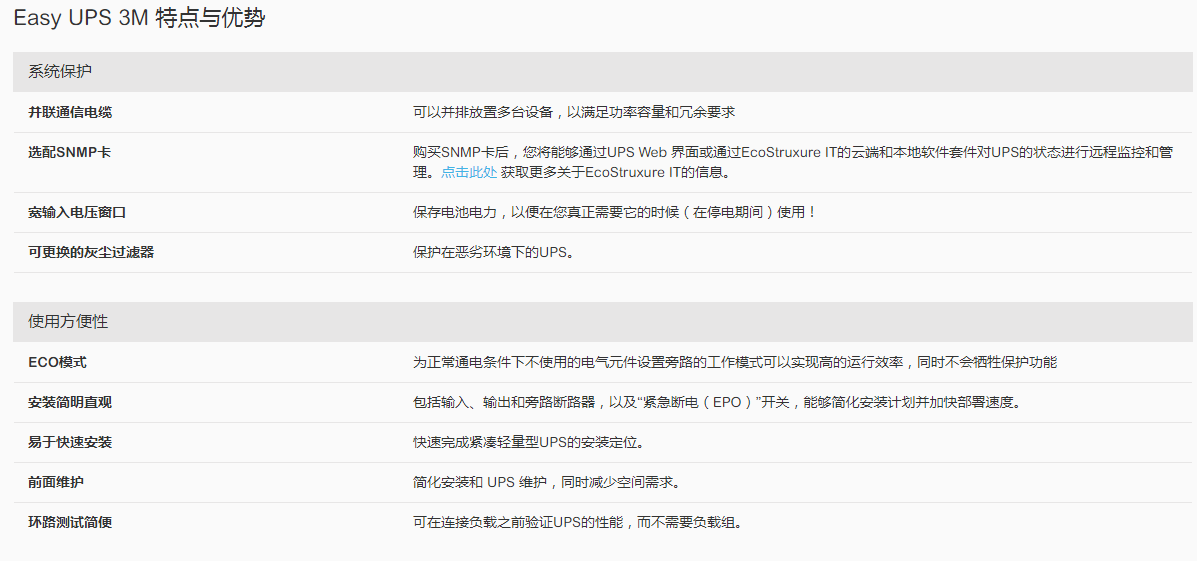Click the 宽输入电压窗口 row label

coord(77,212)
